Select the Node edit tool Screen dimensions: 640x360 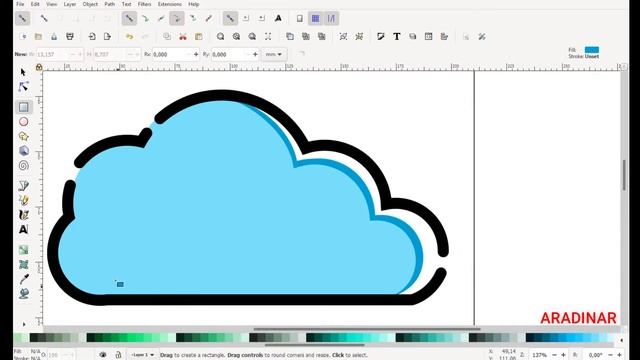23,87
